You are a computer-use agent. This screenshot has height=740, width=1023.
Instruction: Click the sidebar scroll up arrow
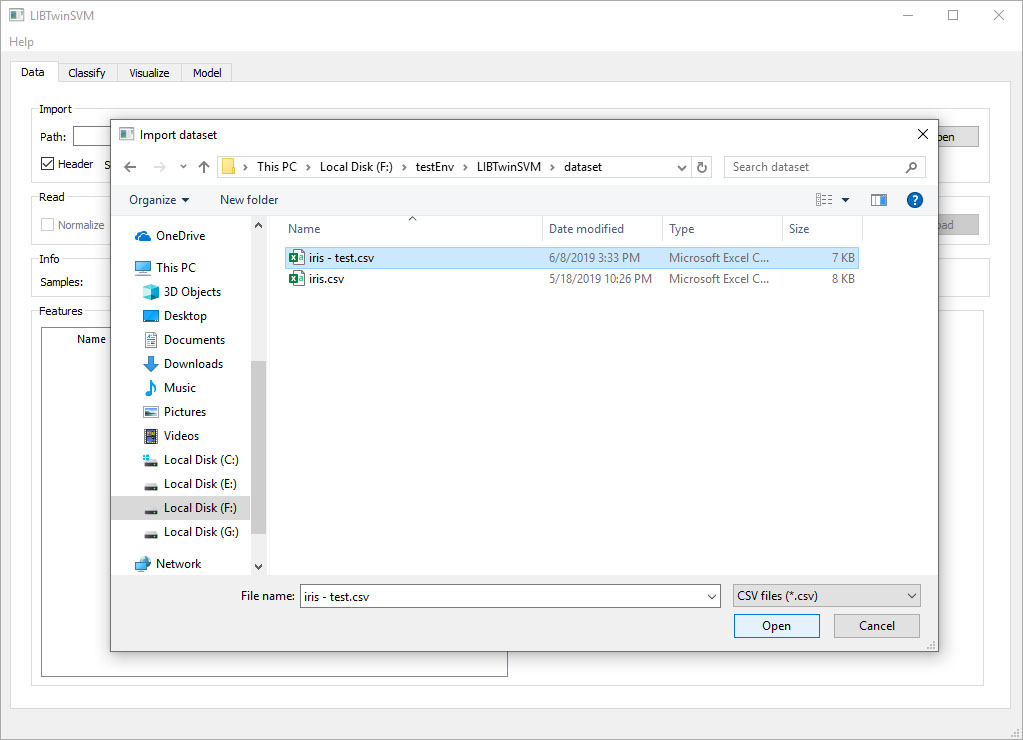pos(258,225)
